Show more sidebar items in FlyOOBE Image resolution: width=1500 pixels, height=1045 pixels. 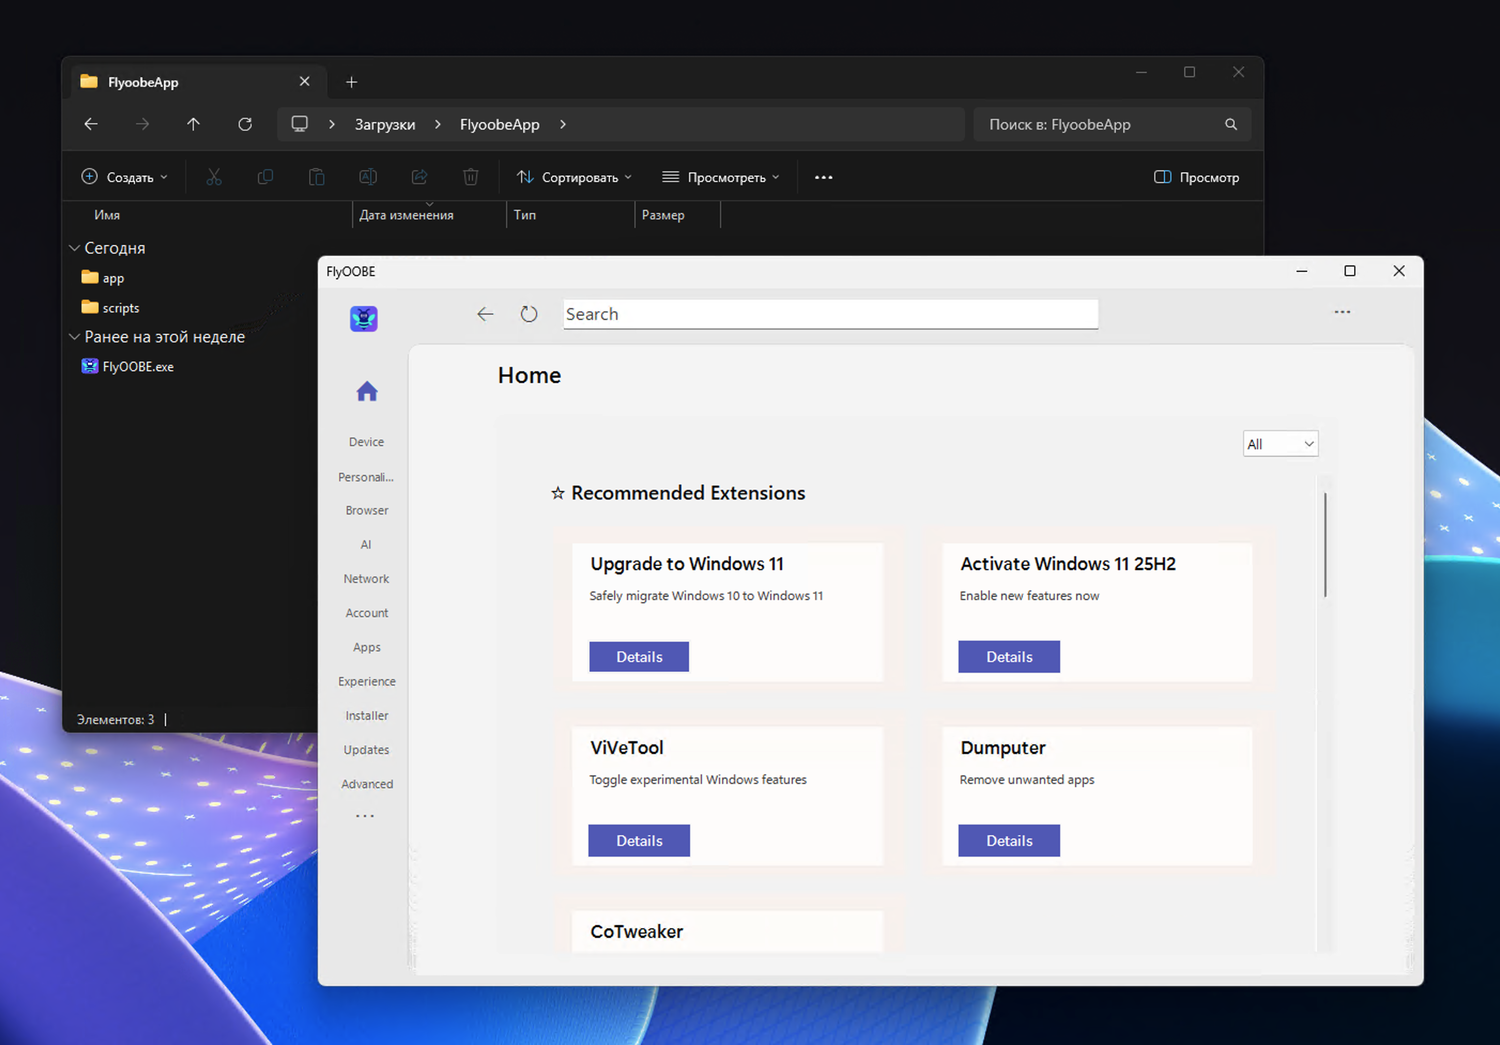[x=365, y=816]
